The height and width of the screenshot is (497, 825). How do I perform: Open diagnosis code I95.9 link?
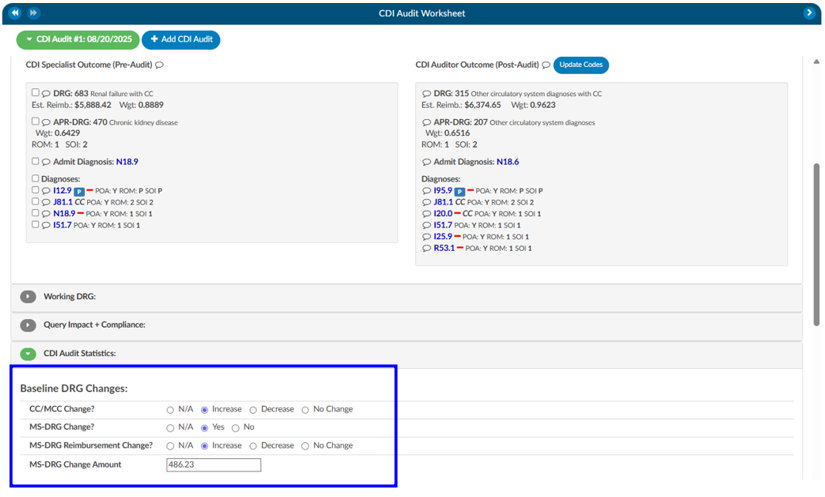pos(443,190)
